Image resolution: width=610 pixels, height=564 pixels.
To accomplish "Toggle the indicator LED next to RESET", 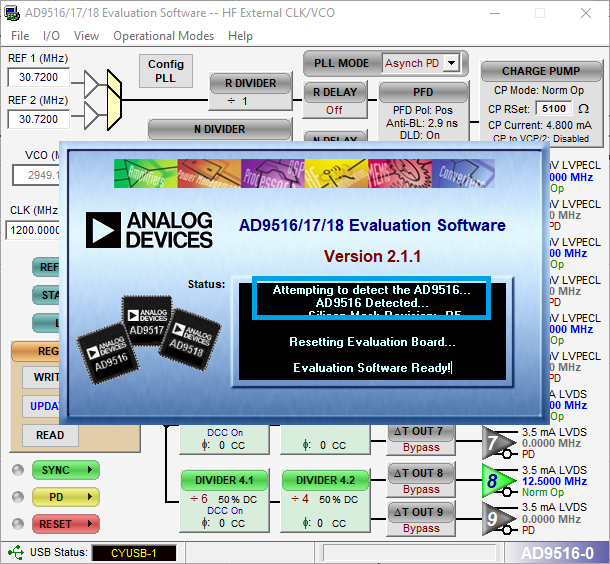I will [18, 524].
